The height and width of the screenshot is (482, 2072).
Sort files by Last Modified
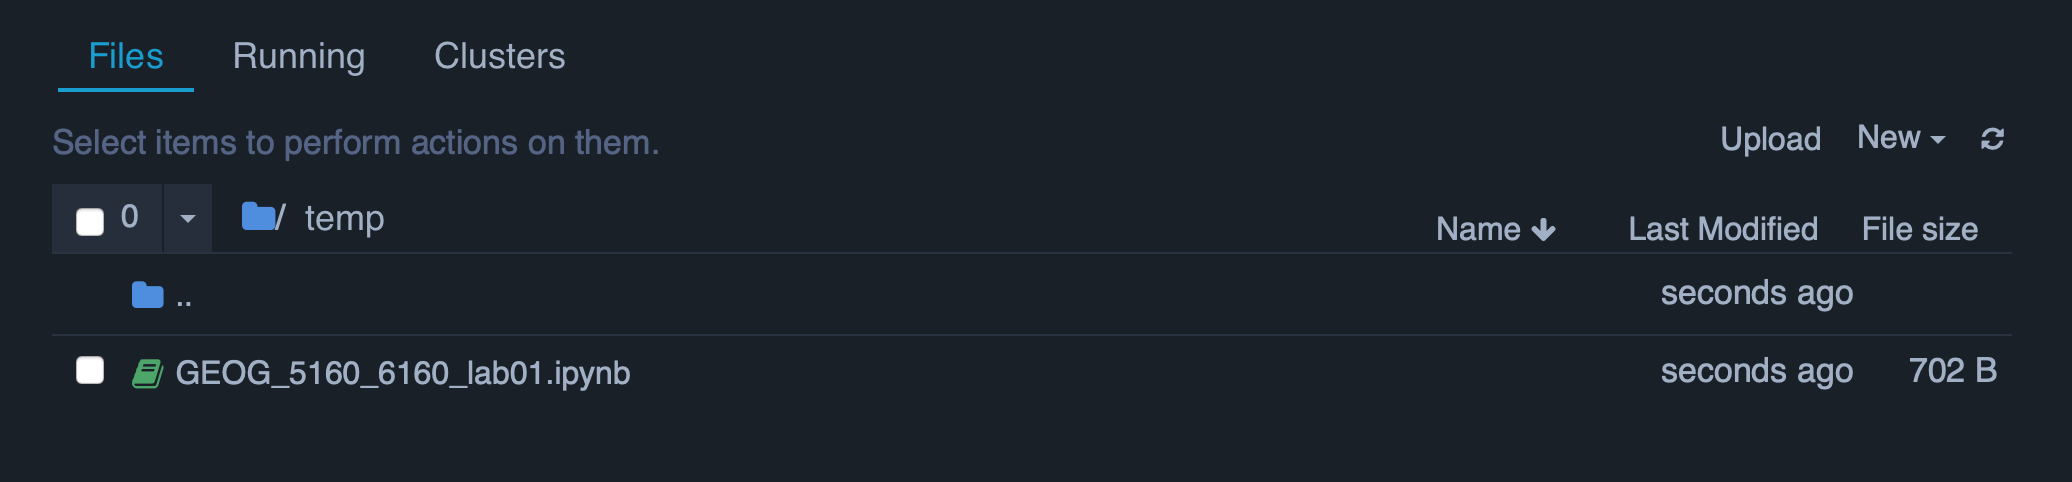point(1722,229)
